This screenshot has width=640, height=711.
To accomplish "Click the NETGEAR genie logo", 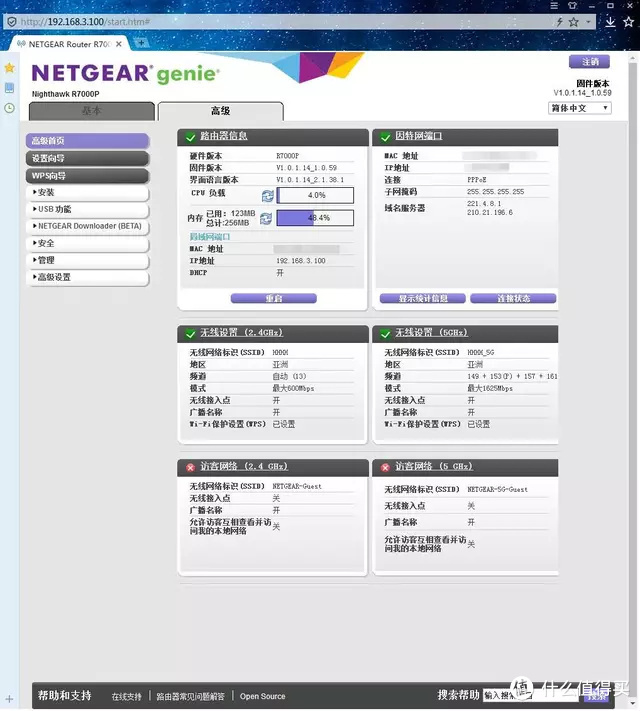I will click(126, 74).
